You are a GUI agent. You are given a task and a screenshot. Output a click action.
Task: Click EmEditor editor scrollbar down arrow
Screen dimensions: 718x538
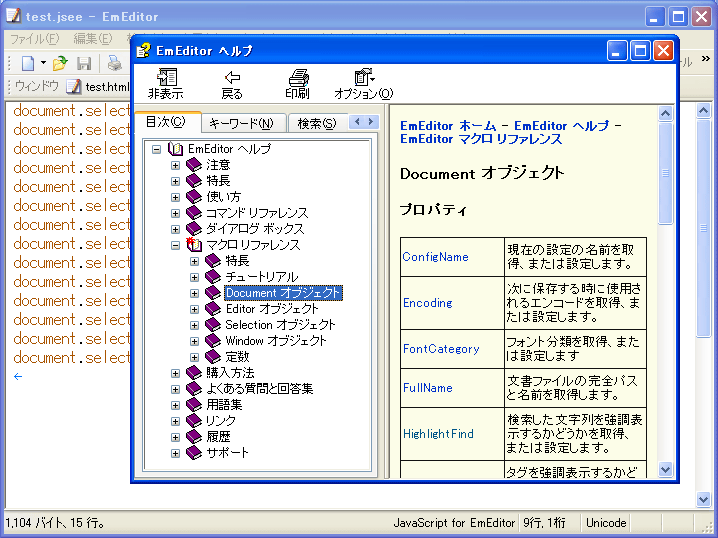tap(703, 500)
